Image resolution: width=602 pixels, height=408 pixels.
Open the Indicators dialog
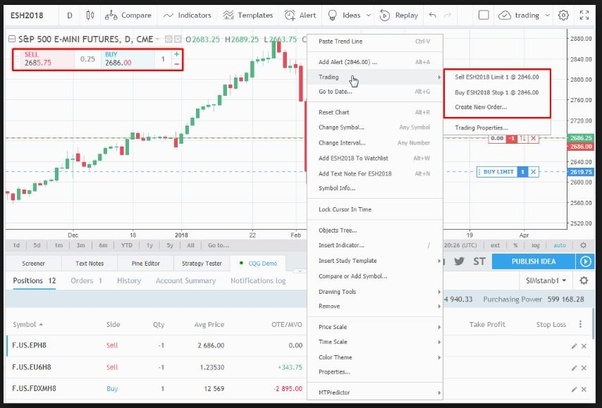click(x=187, y=15)
